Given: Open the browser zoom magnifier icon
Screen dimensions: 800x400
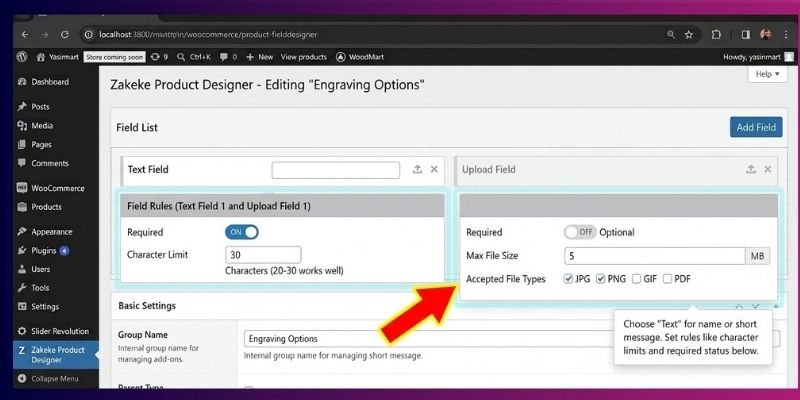Looking at the screenshot, I should (670, 35).
